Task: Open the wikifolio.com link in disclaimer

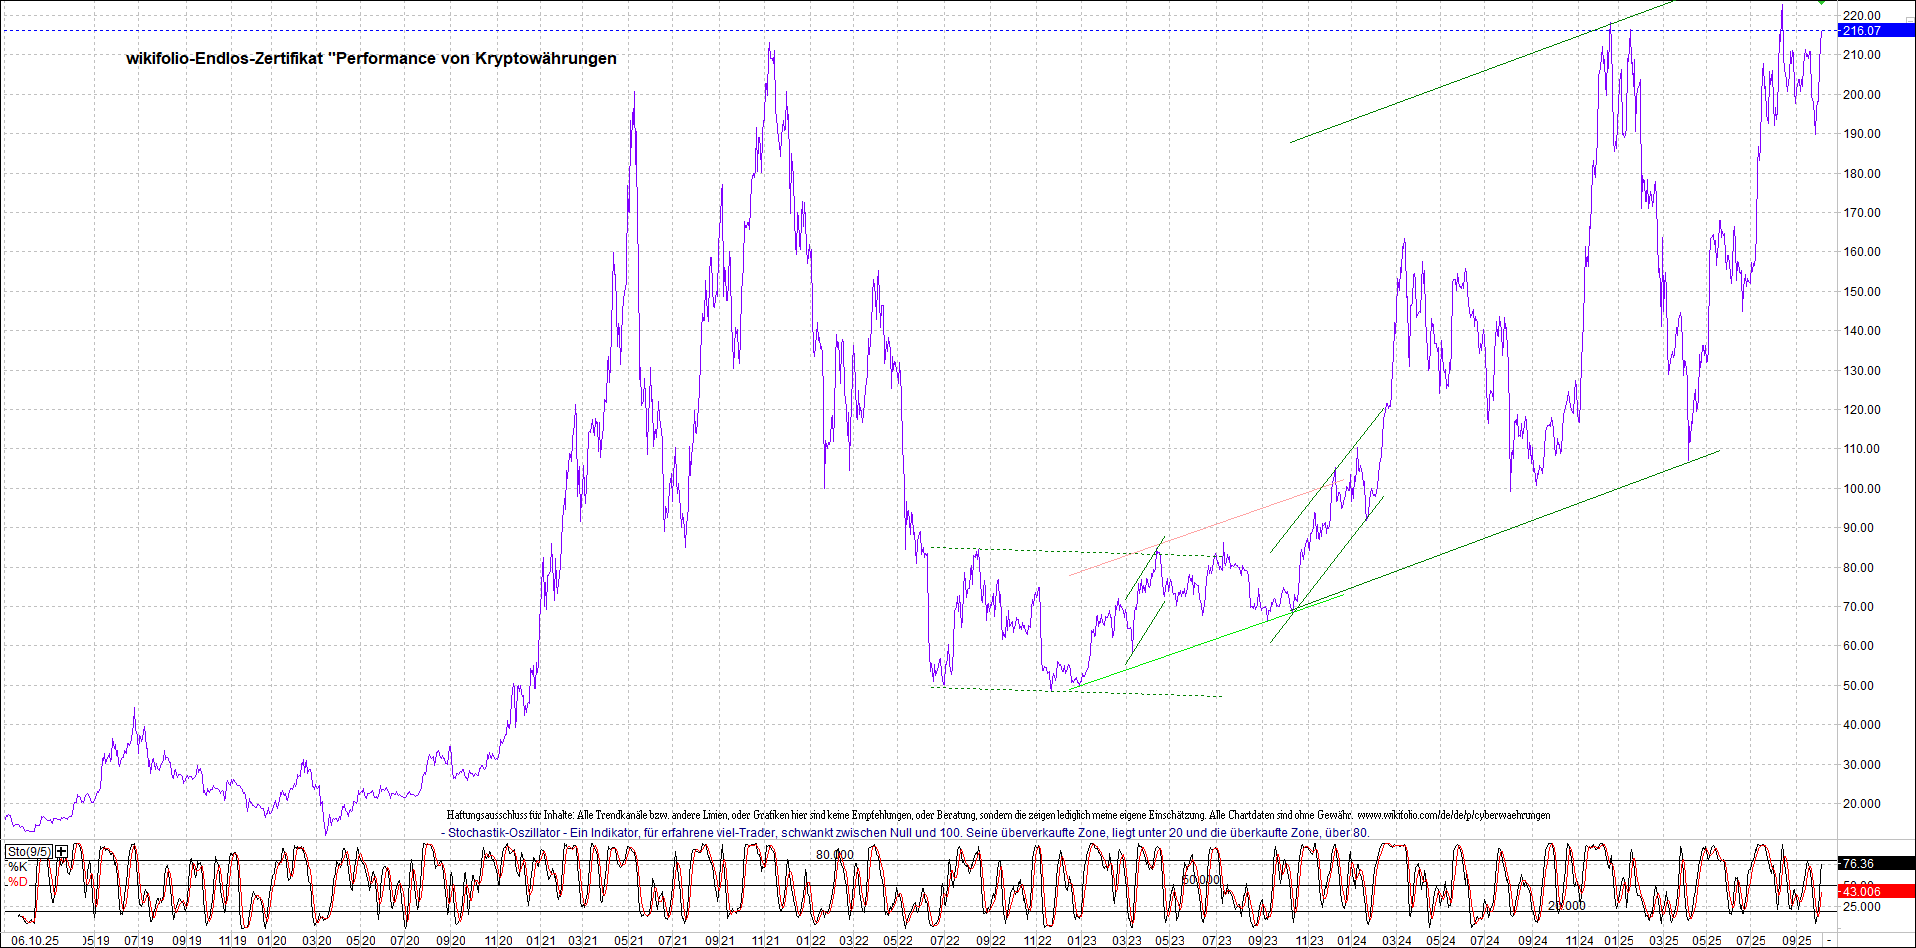Action: click(x=1453, y=816)
